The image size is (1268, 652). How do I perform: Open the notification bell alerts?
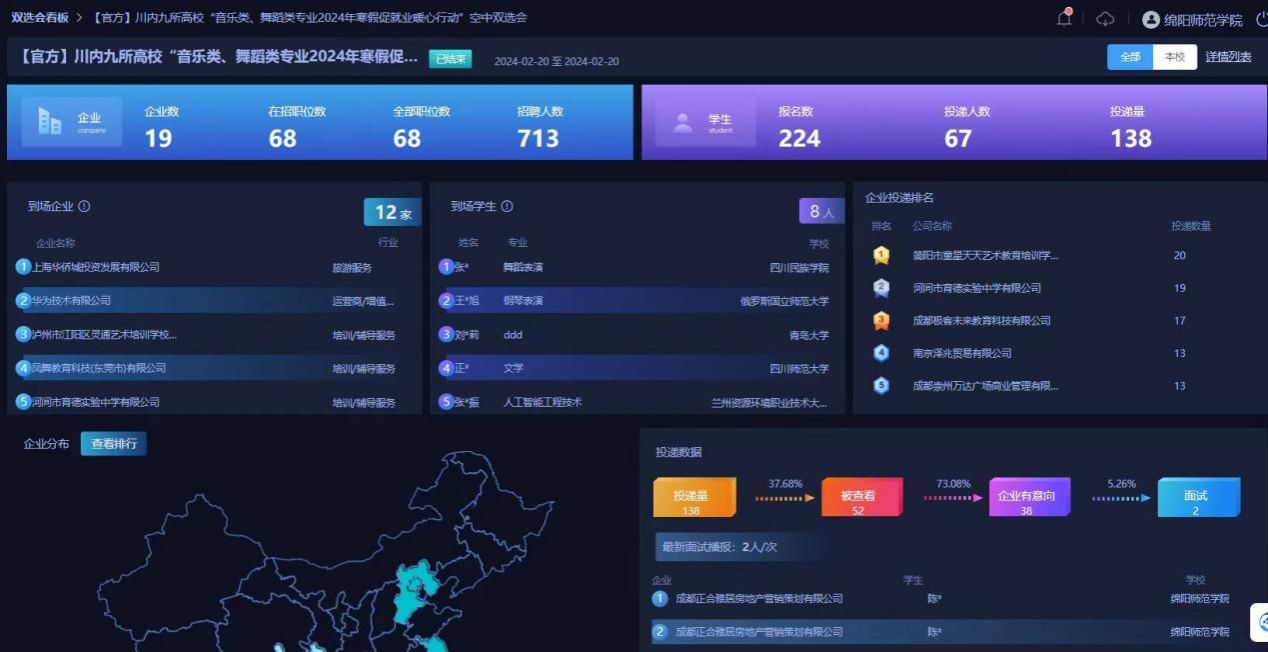pos(1065,18)
